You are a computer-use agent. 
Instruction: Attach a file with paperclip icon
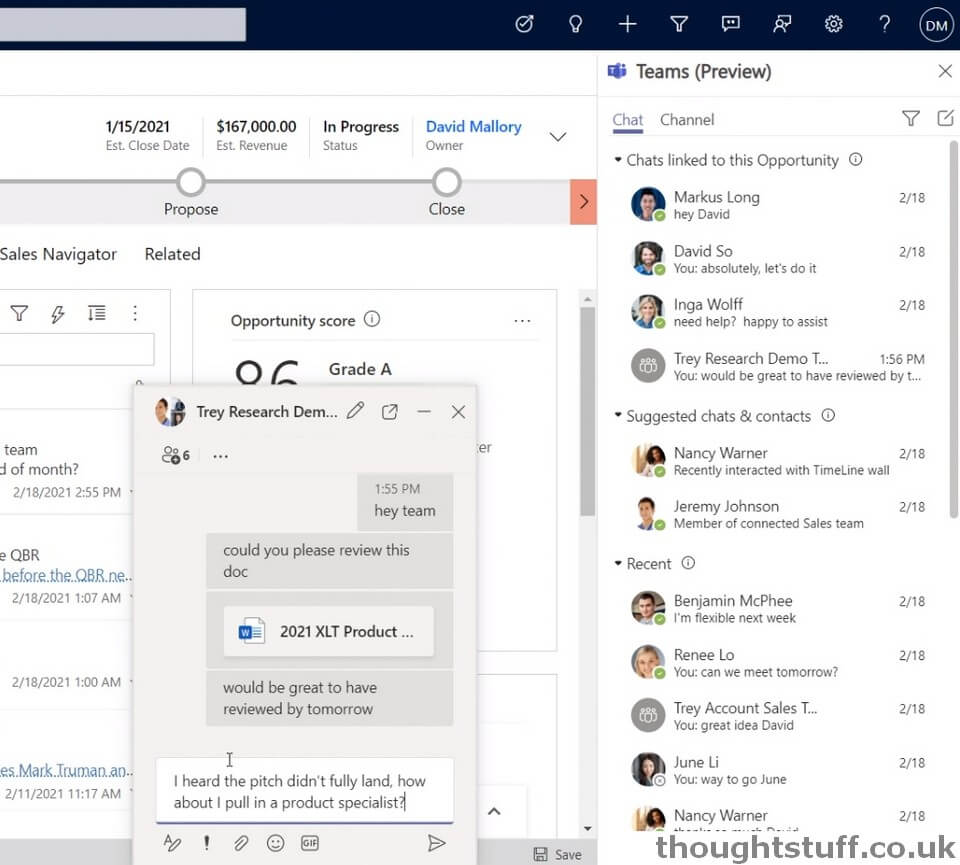click(x=241, y=844)
